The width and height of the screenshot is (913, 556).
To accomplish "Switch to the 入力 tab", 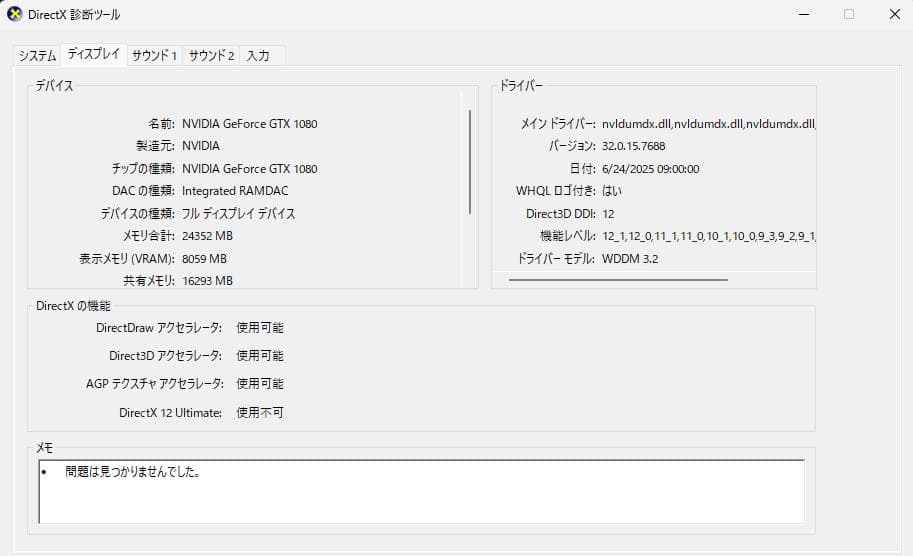I will coord(258,56).
